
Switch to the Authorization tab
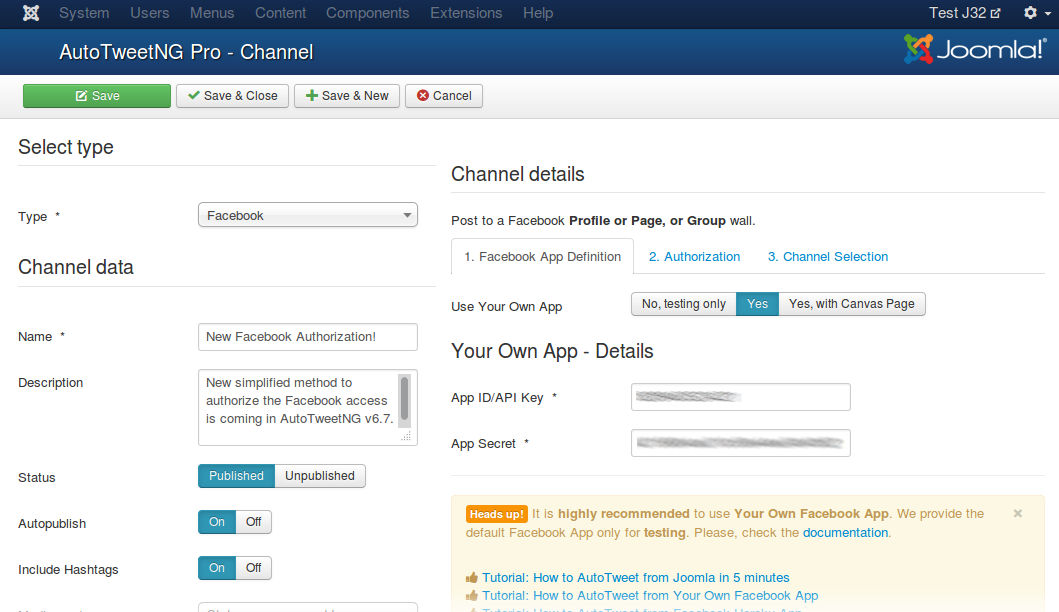pyautogui.click(x=694, y=257)
